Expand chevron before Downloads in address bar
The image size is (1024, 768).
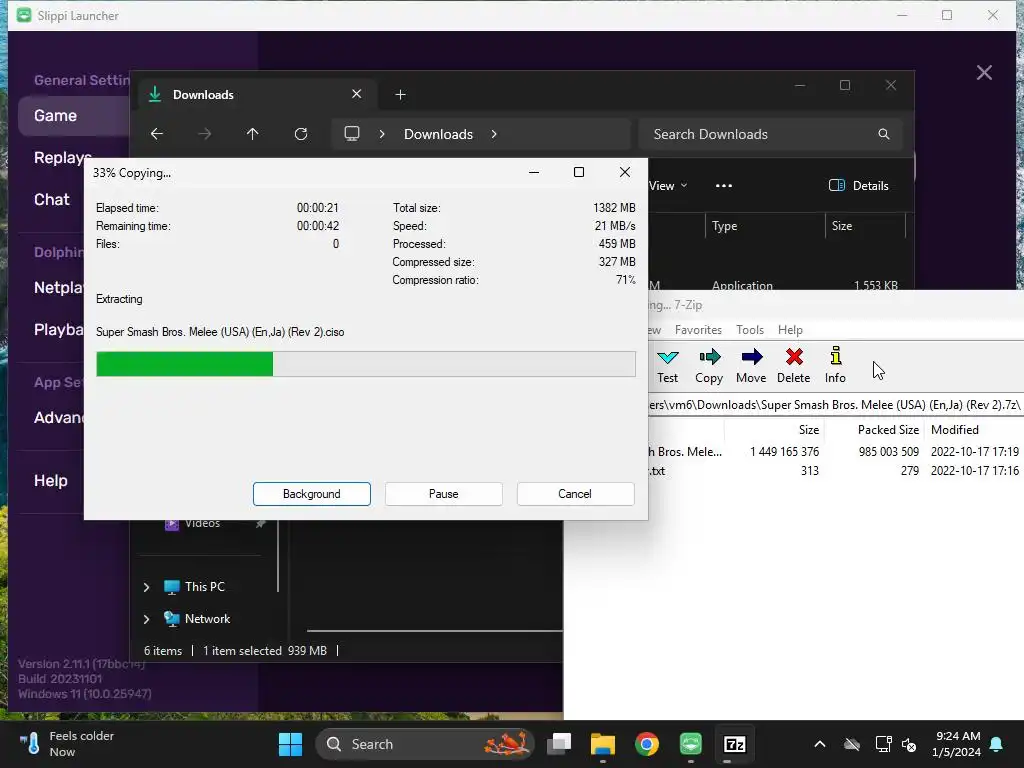(x=382, y=134)
